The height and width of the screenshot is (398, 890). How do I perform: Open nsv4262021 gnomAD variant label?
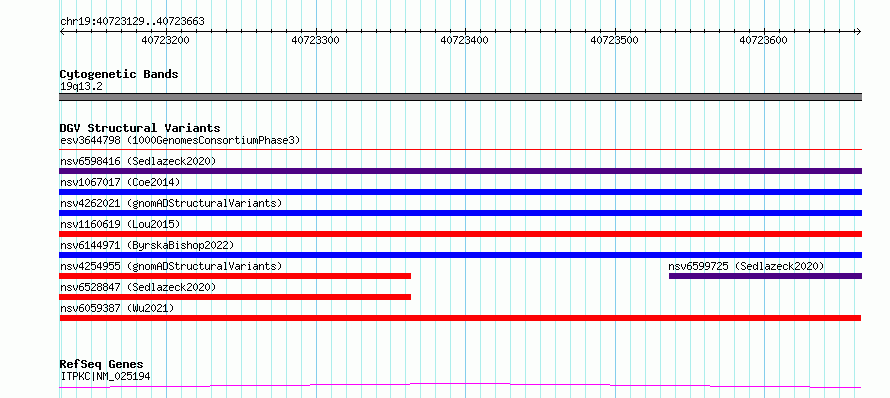point(171,203)
